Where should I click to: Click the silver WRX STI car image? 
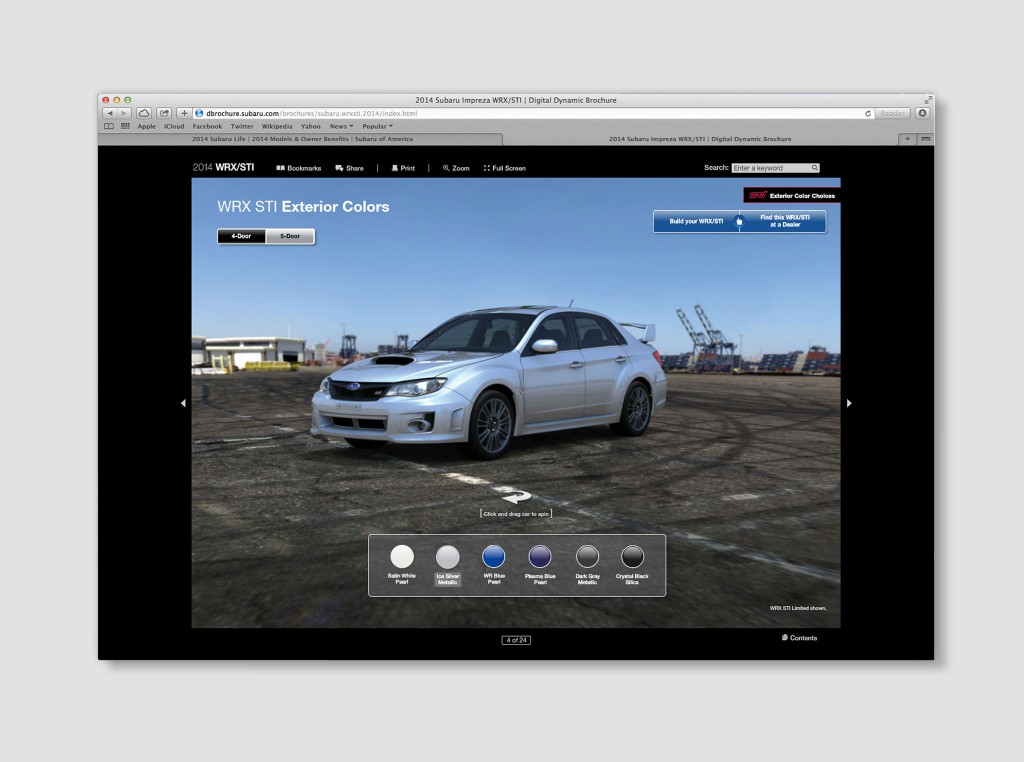click(x=488, y=381)
